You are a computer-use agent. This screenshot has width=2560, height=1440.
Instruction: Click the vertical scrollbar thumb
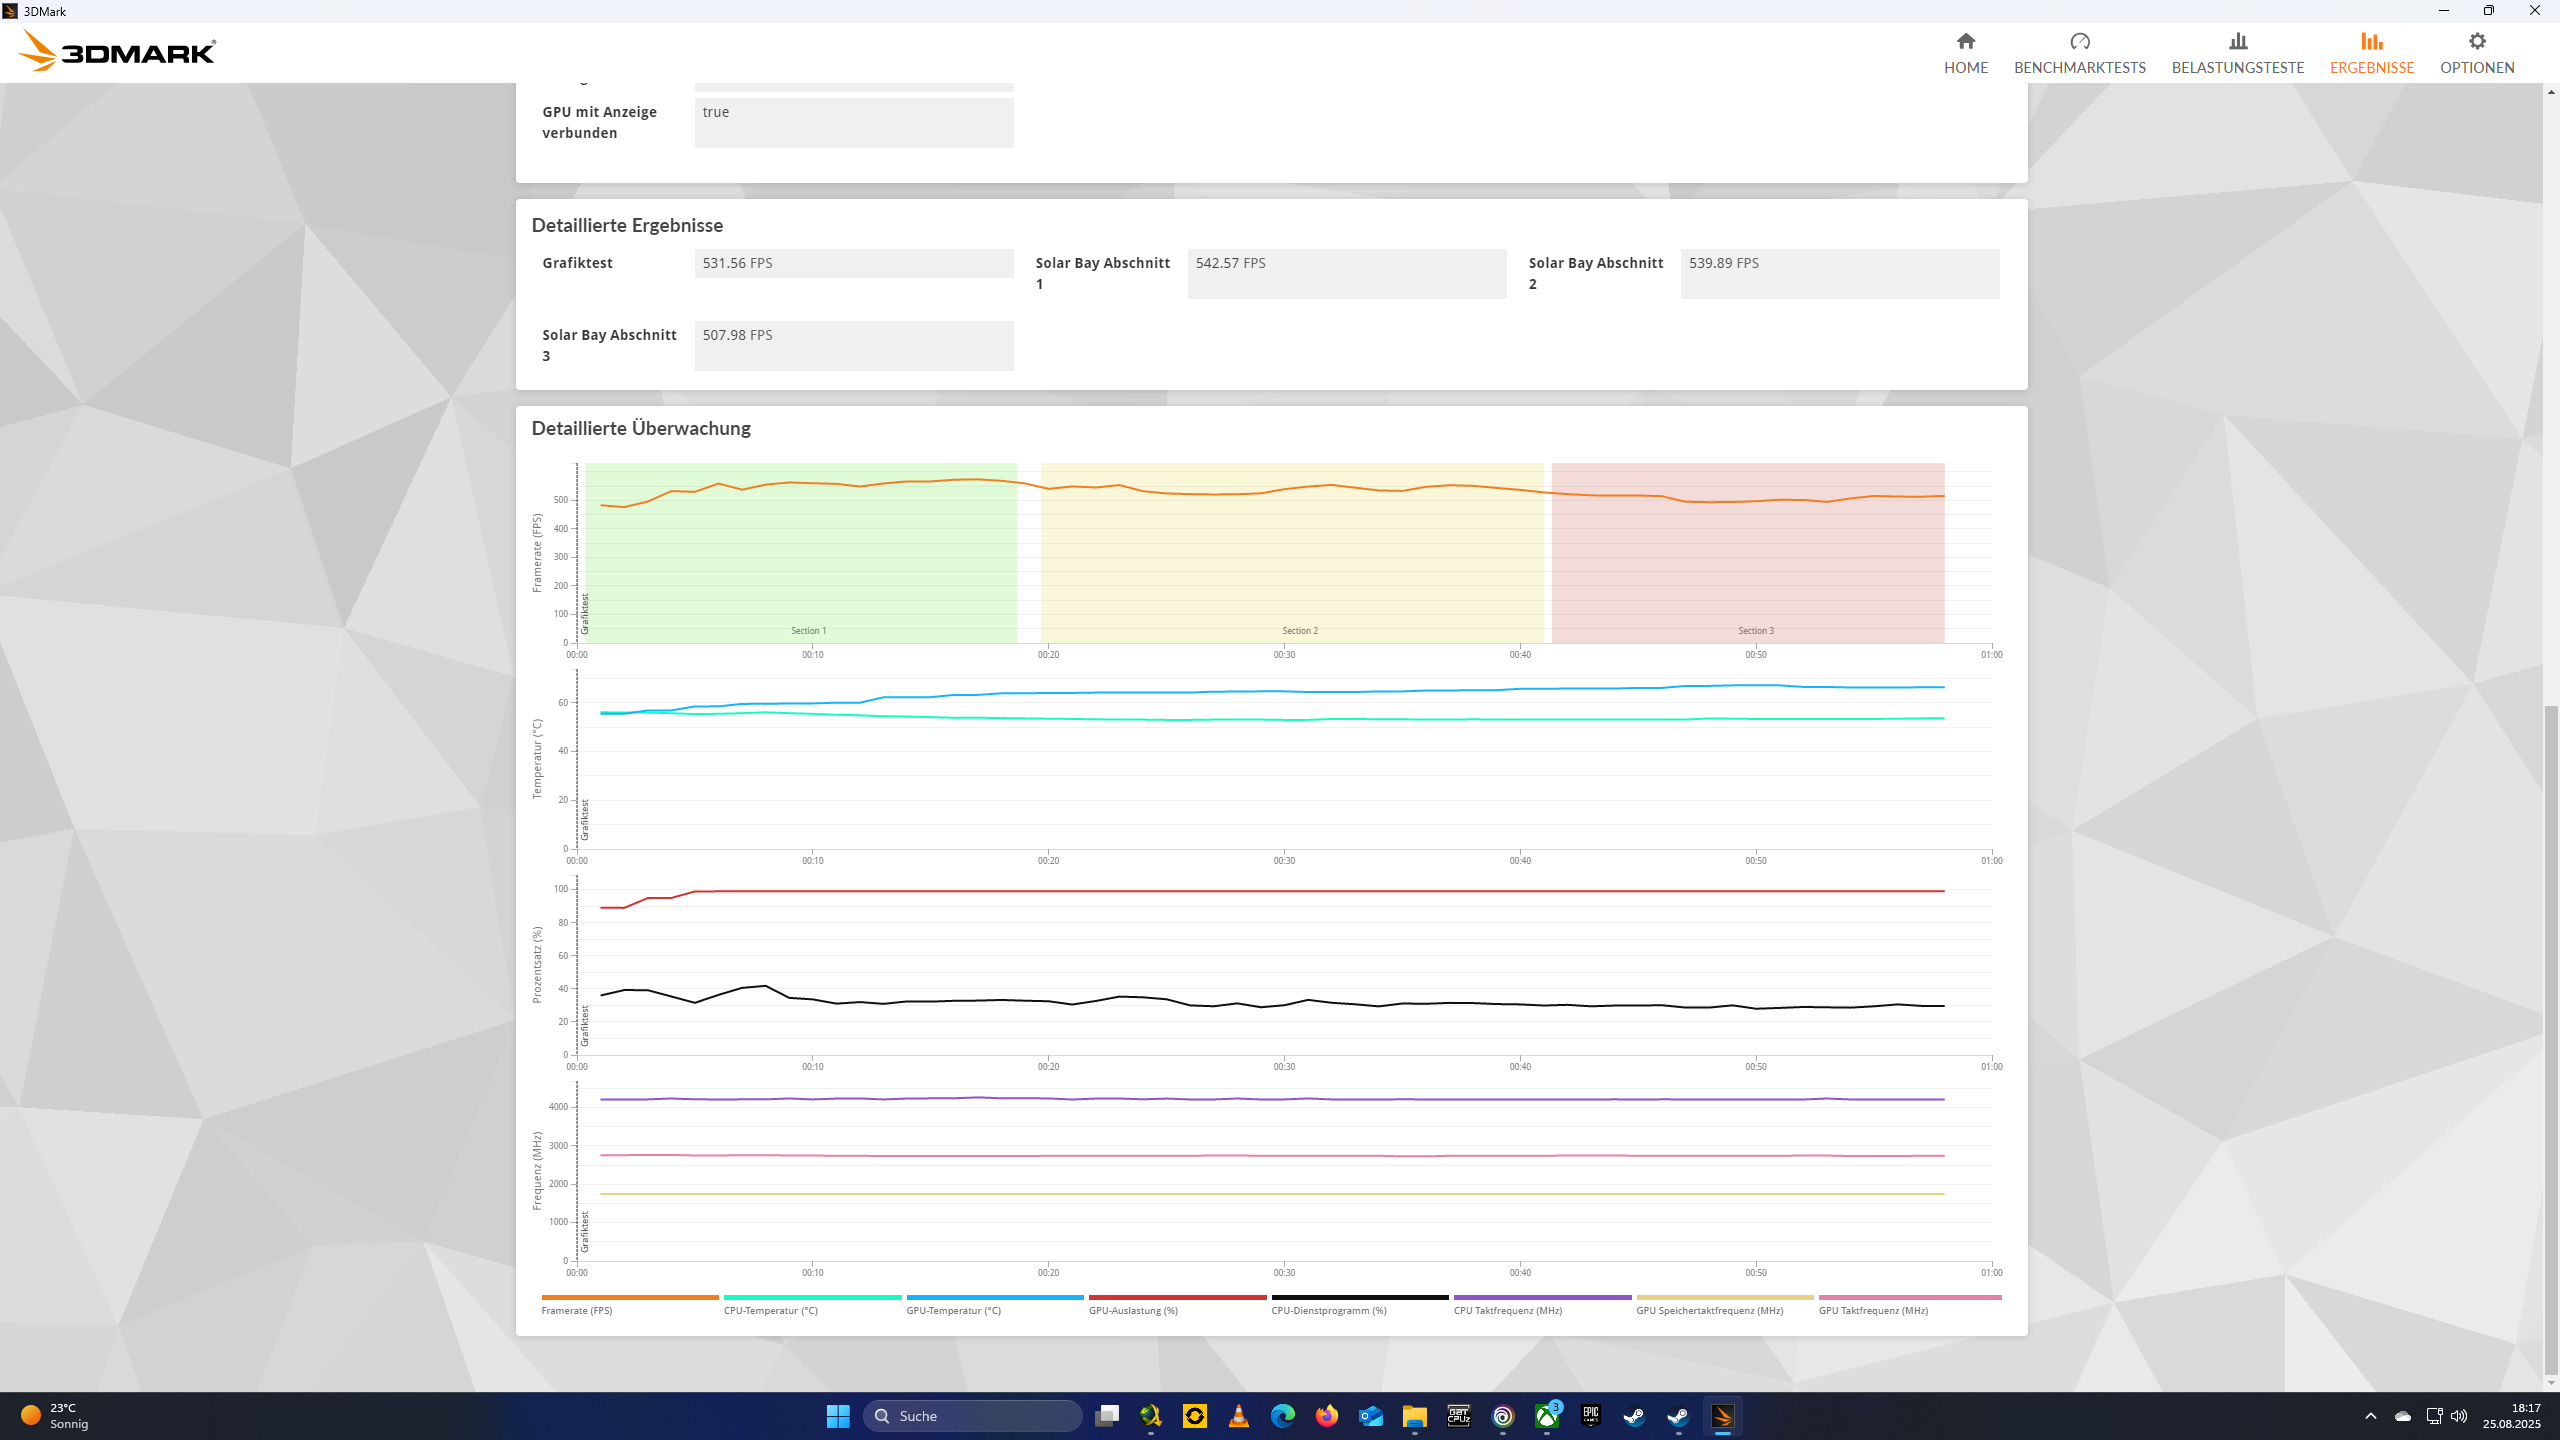pos(2551,1040)
